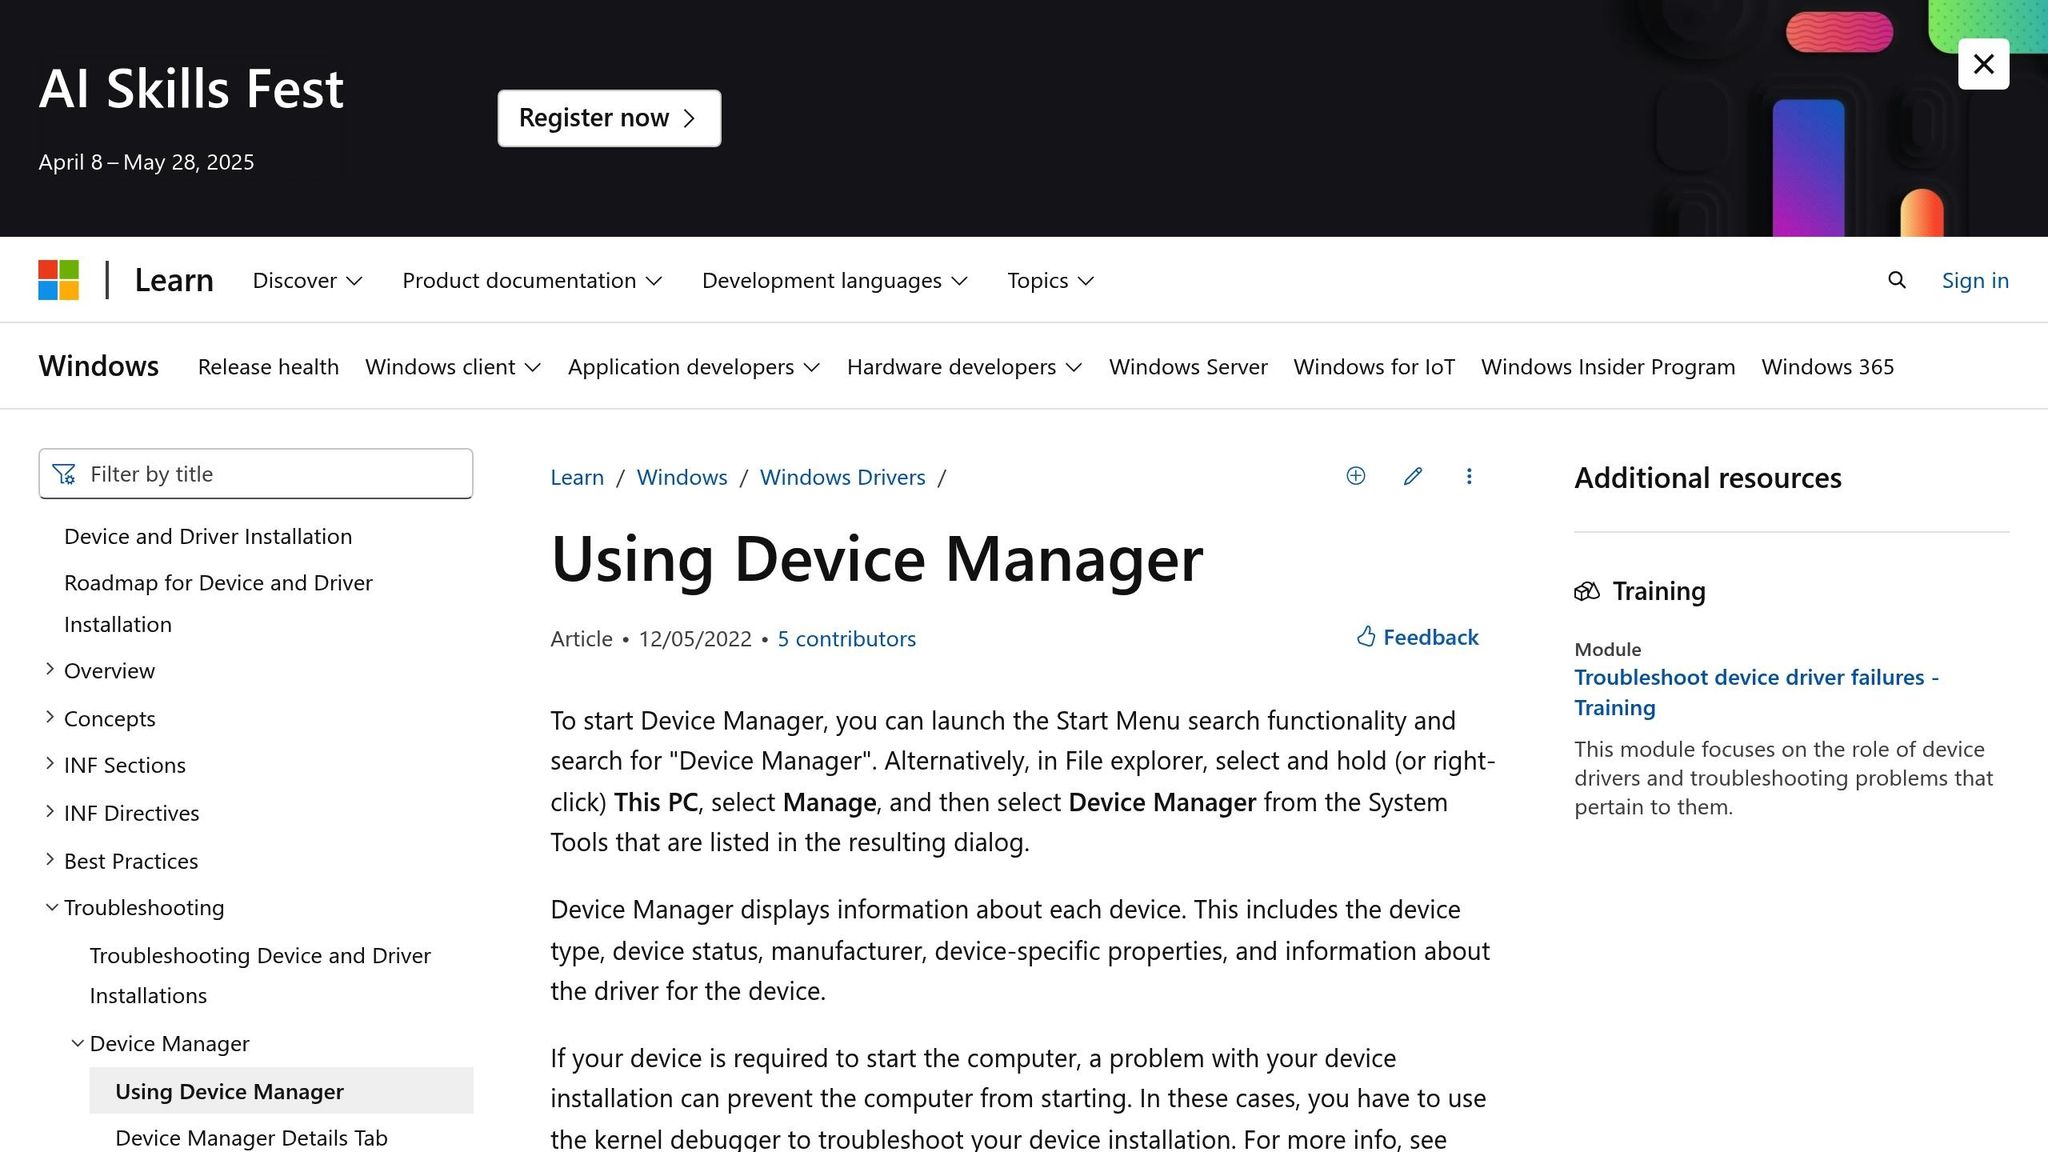This screenshot has width=2048, height=1152.
Task: Go to Learn home
Action: pos(174,280)
